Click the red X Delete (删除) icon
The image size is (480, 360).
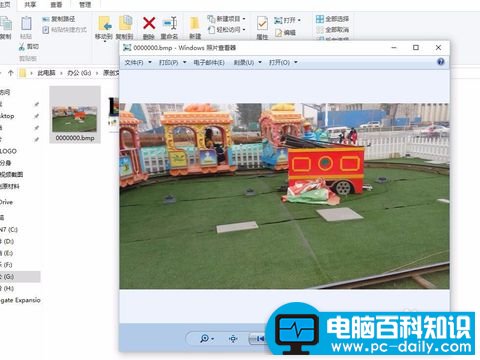click(149, 23)
